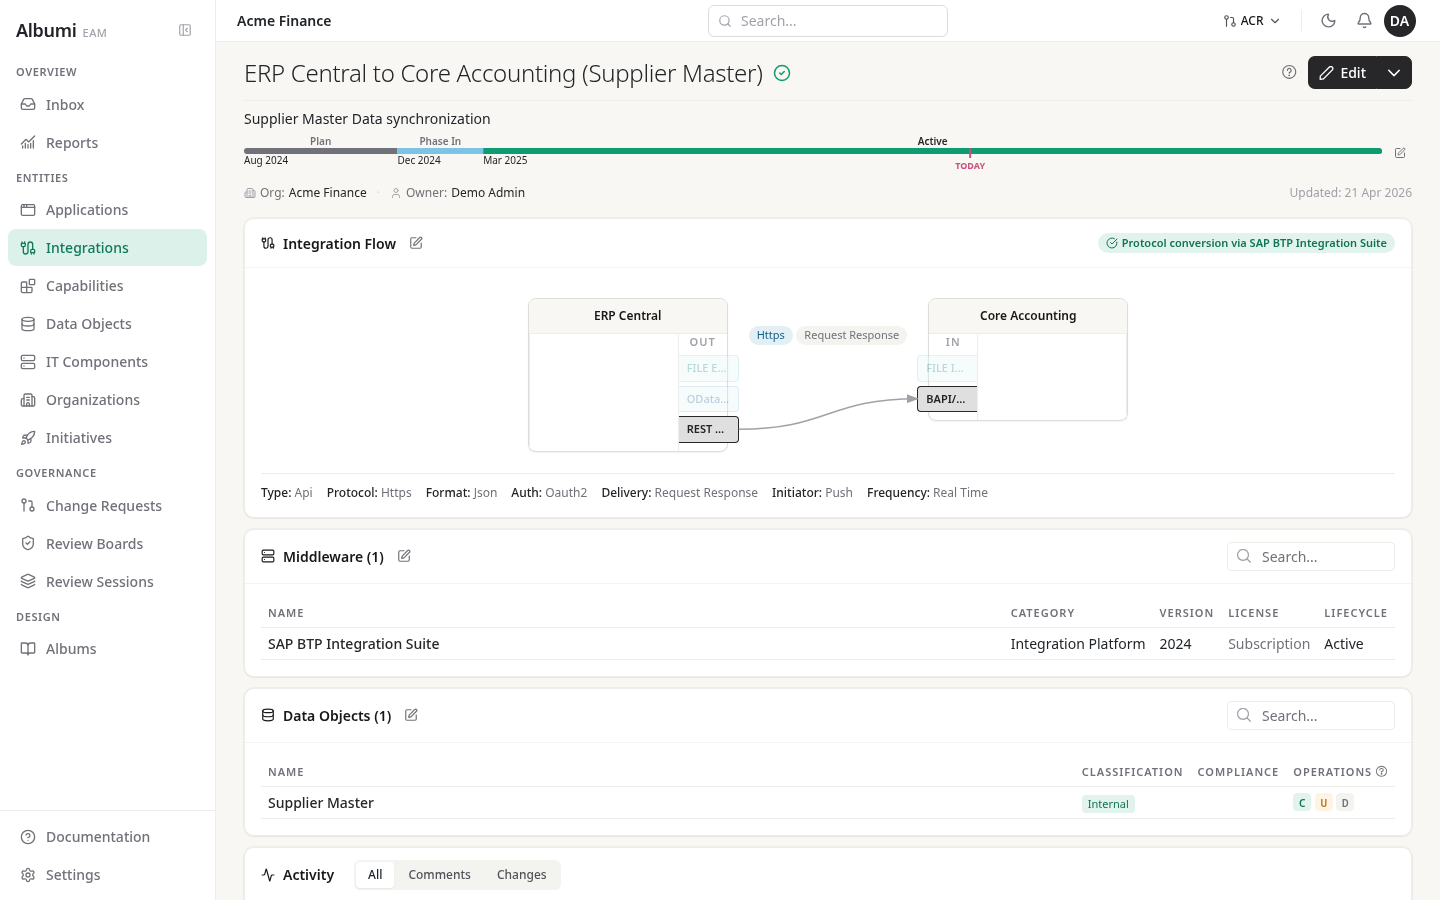Edit Integration Flow pencil icon
The image size is (1440, 900).
(416, 243)
